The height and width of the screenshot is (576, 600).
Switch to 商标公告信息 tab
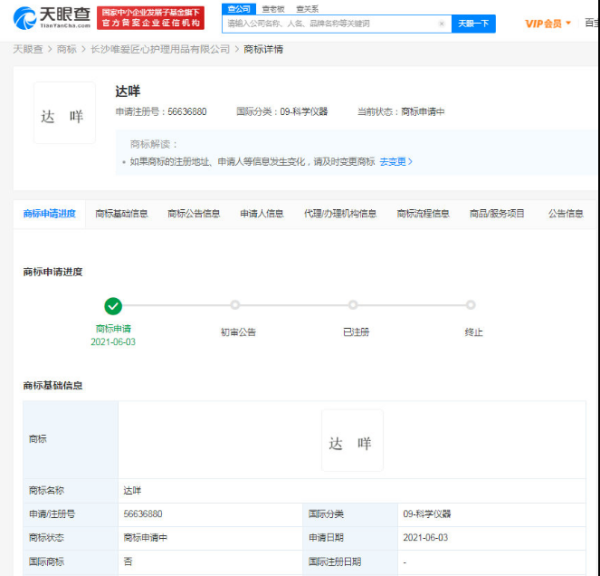(x=194, y=214)
